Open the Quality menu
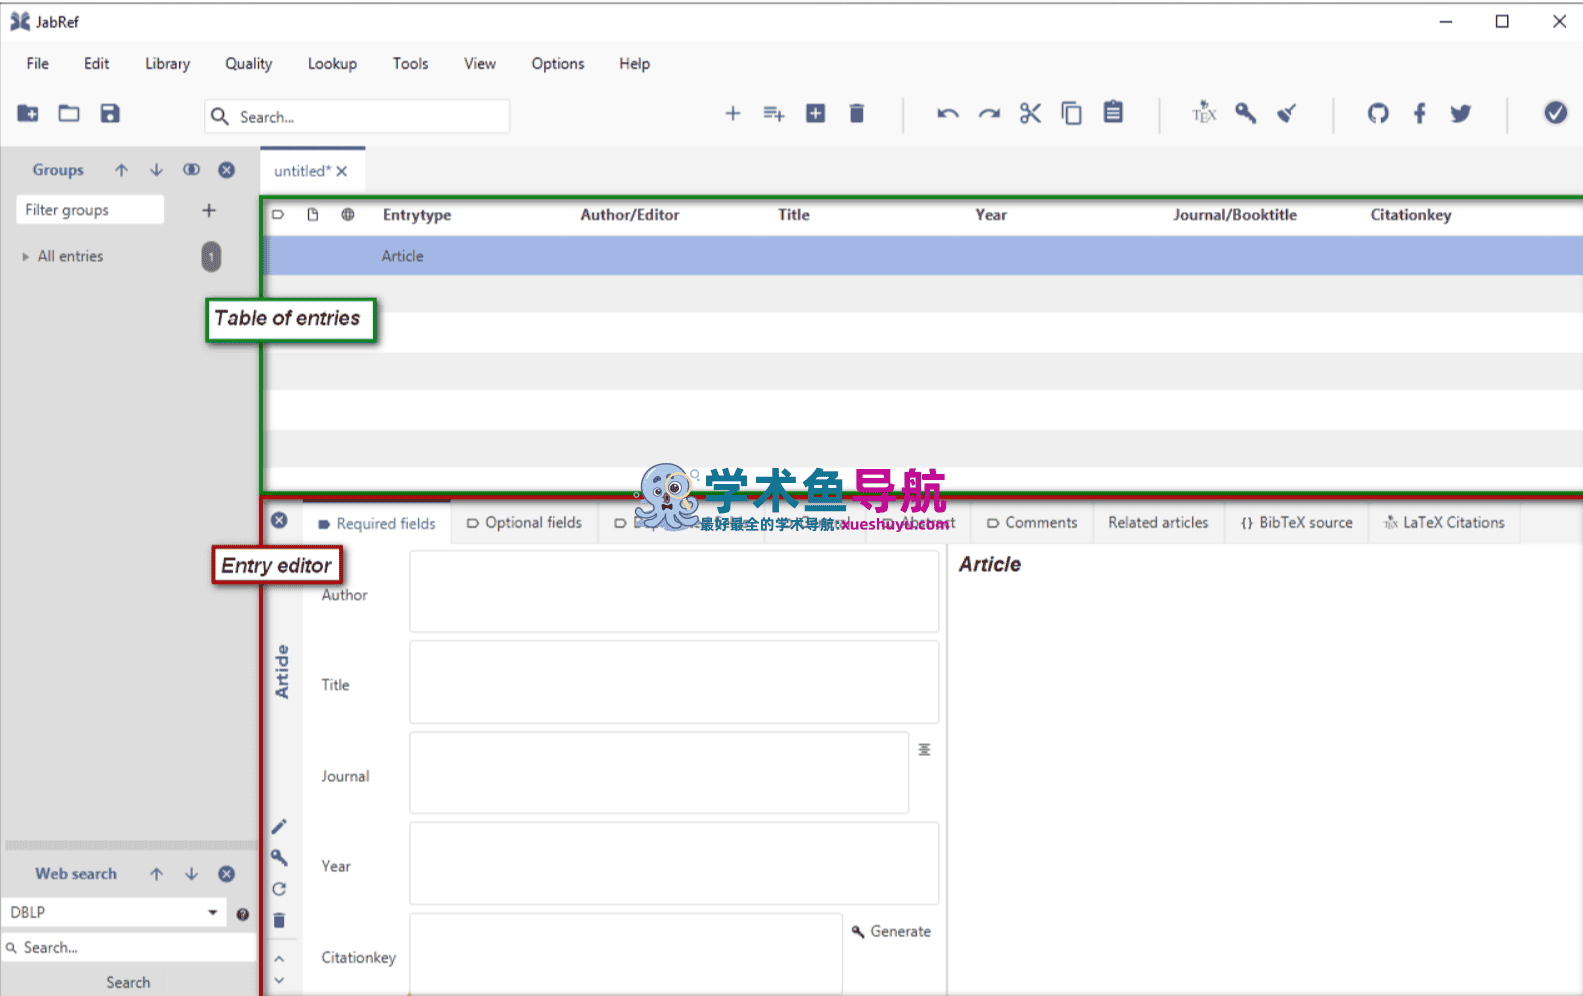This screenshot has height=996, width=1583. click(248, 64)
